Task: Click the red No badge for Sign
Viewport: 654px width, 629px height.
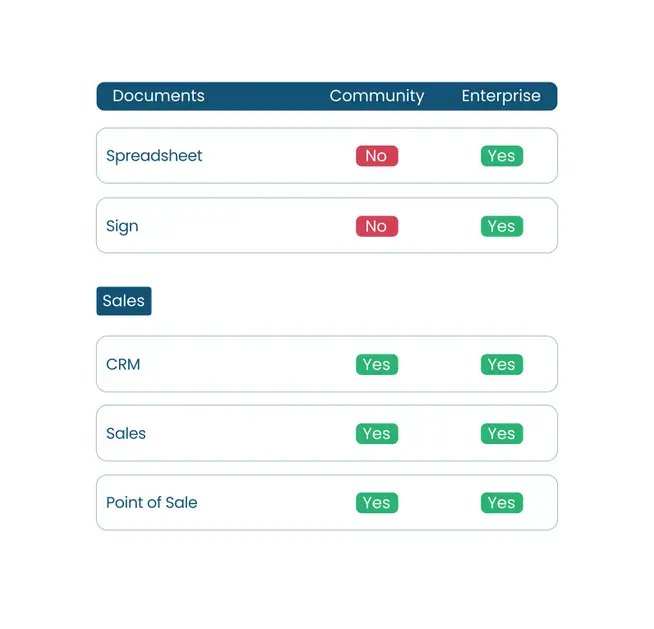Action: pos(376,226)
